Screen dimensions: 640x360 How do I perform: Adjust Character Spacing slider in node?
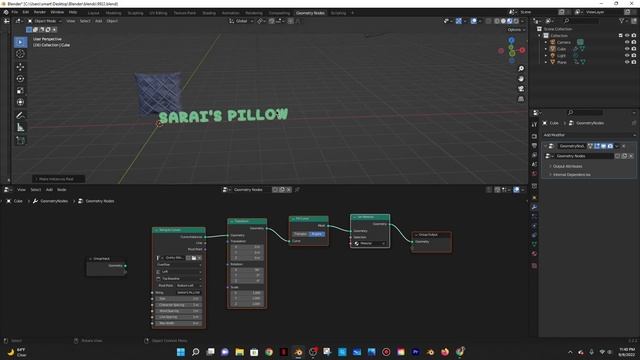[179, 305]
